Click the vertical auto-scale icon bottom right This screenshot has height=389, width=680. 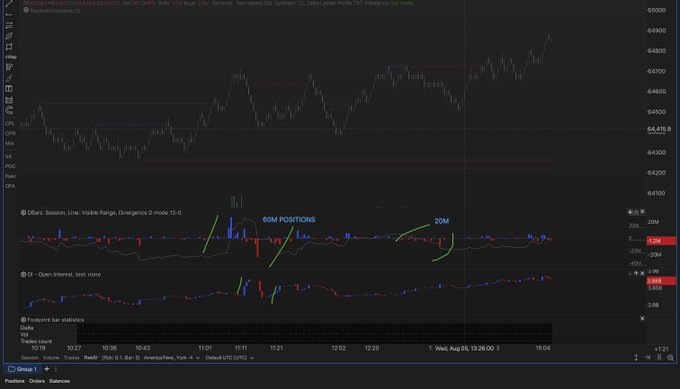[x=636, y=357]
